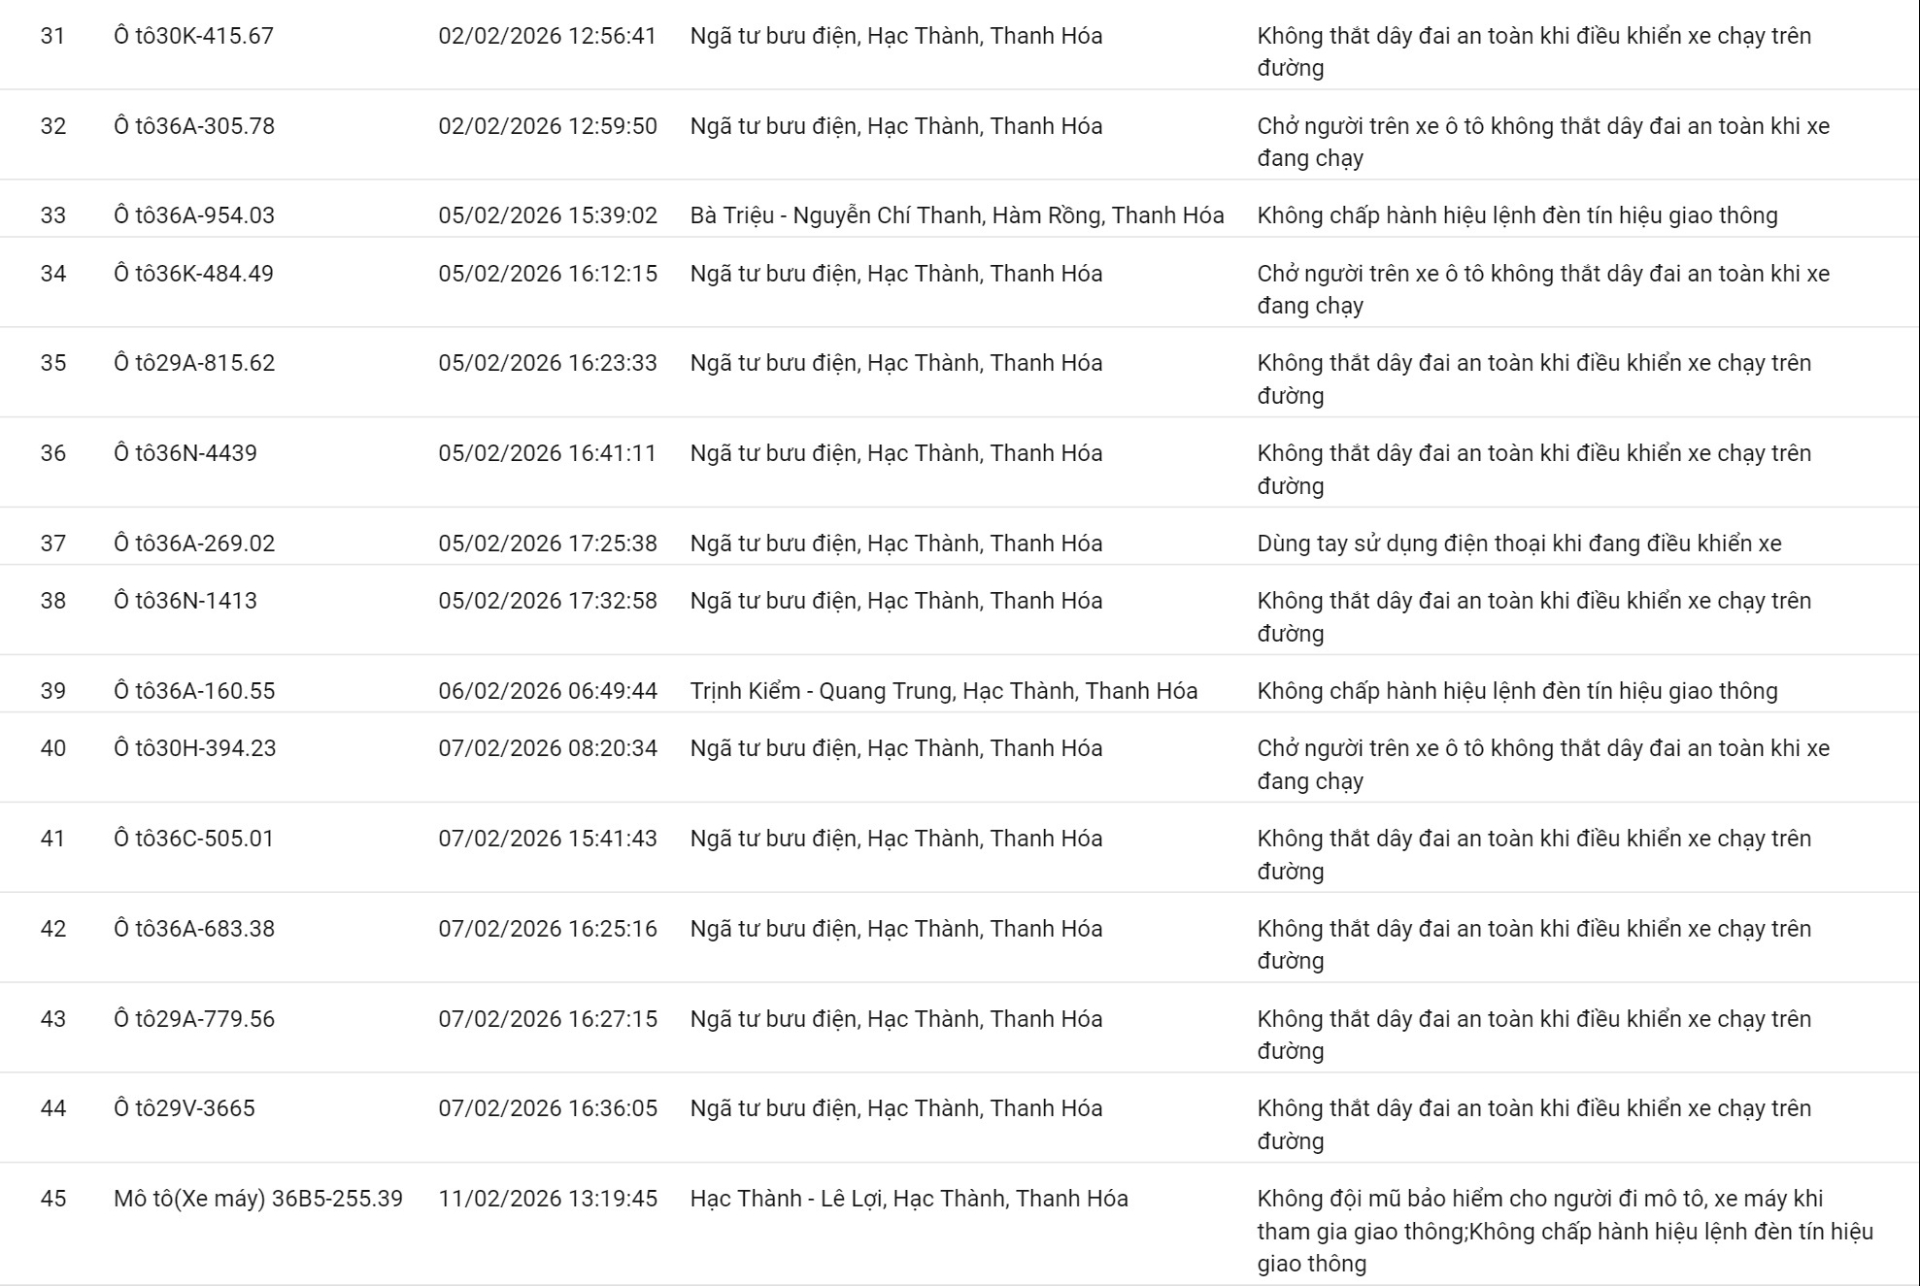This screenshot has width=1920, height=1286.
Task: Click license plate 30K-415.67 in row 31
Action: pyautogui.click(x=193, y=36)
